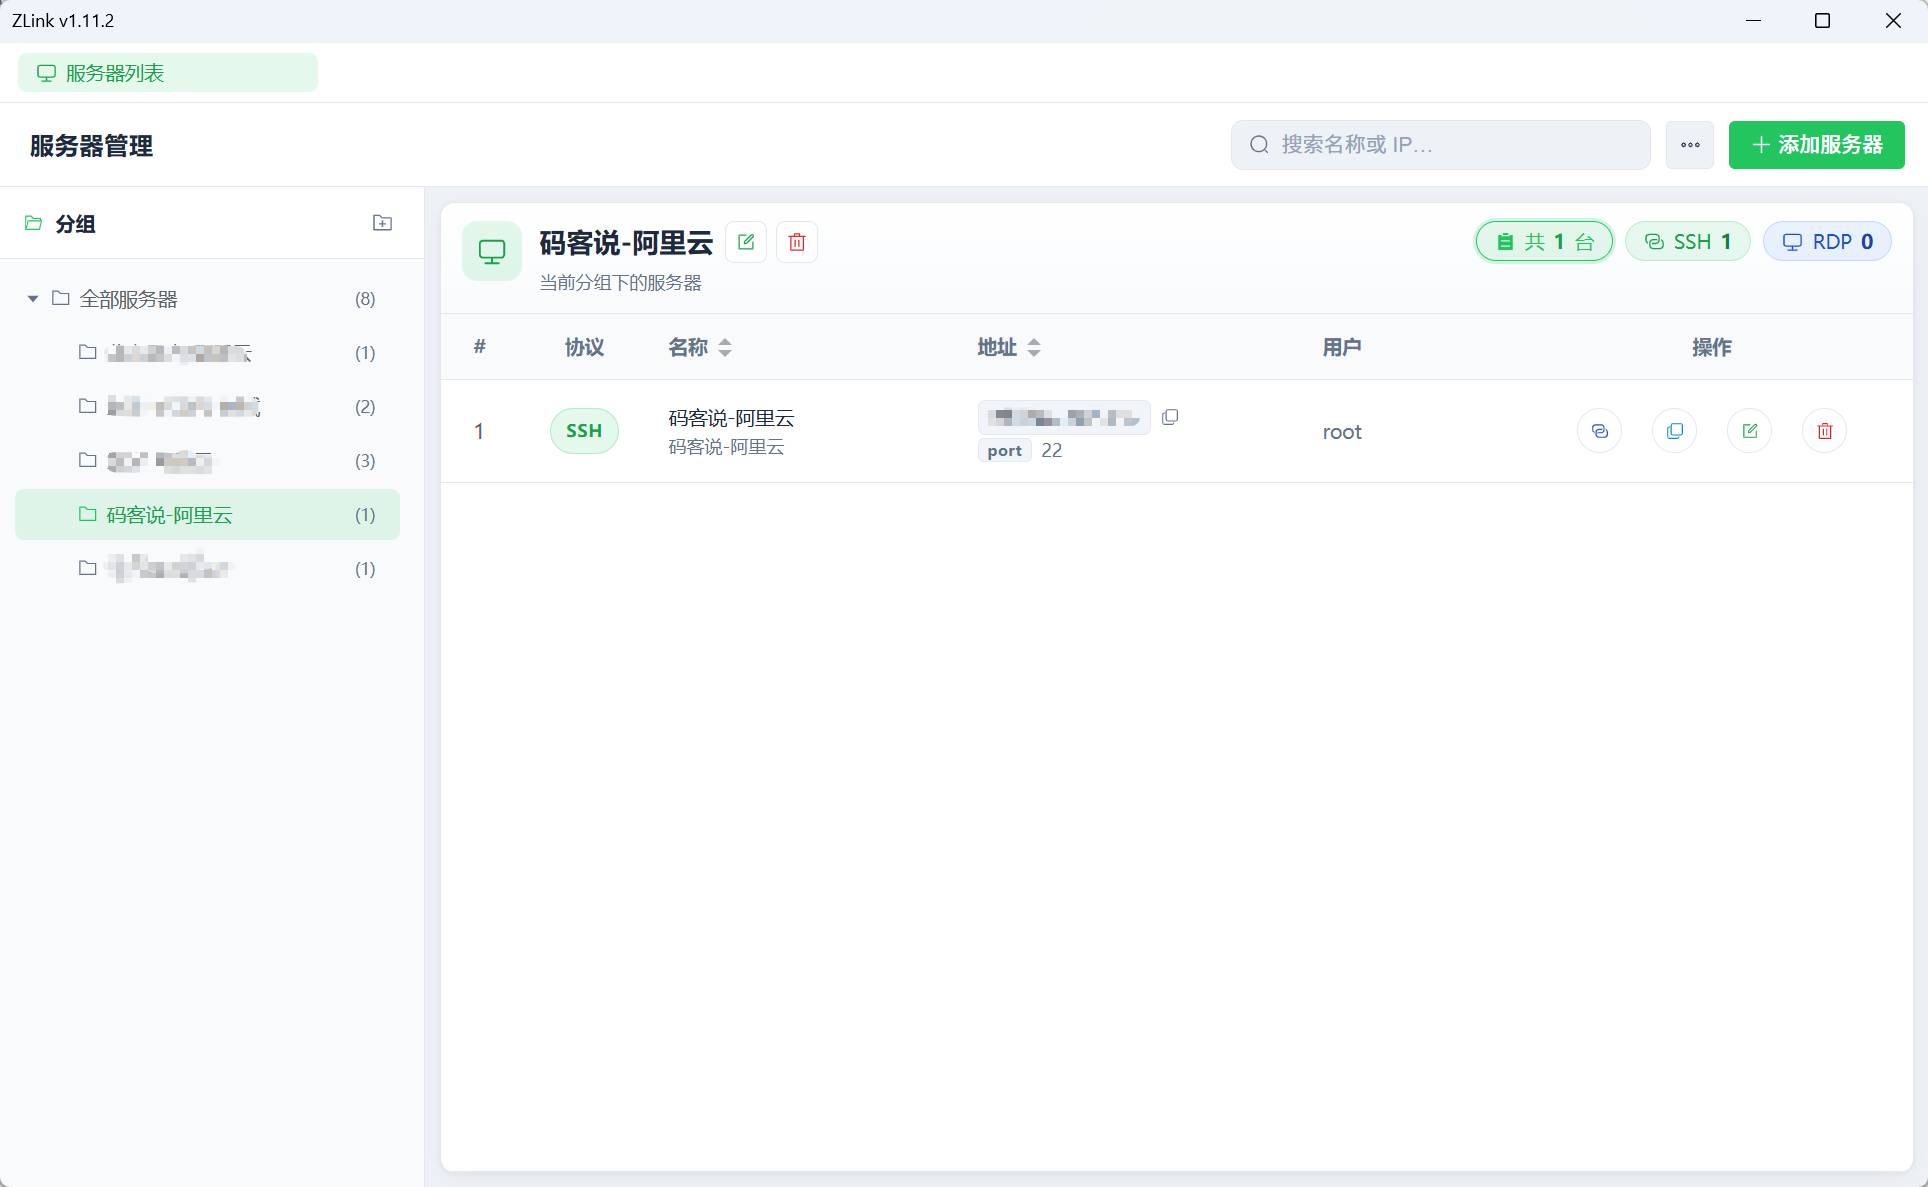Click the 共 1 台 total filter badge
The image size is (1928, 1187).
(x=1544, y=242)
